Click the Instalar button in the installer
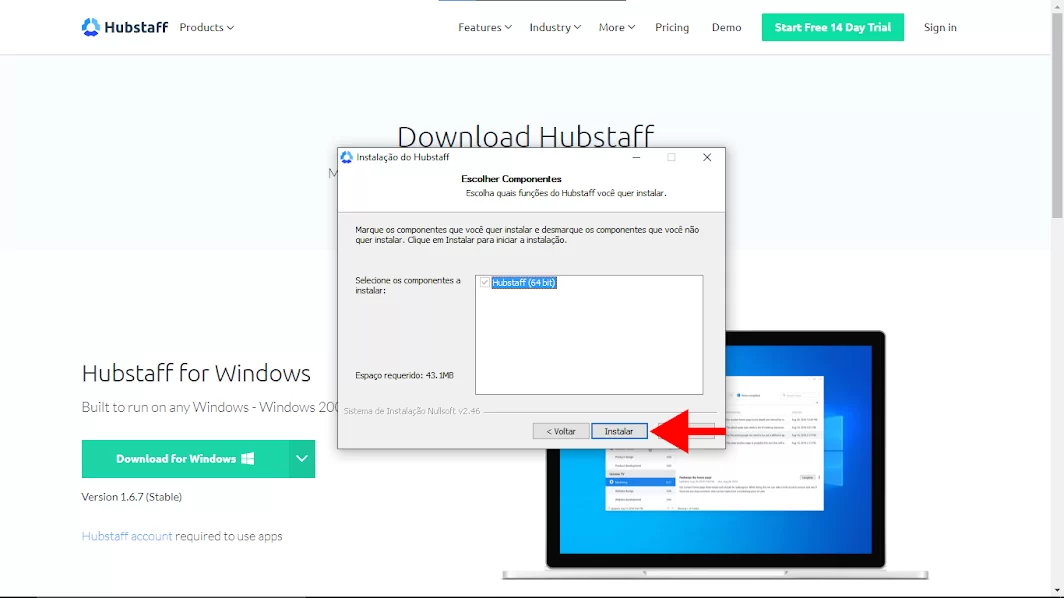1064x598 pixels. point(619,431)
